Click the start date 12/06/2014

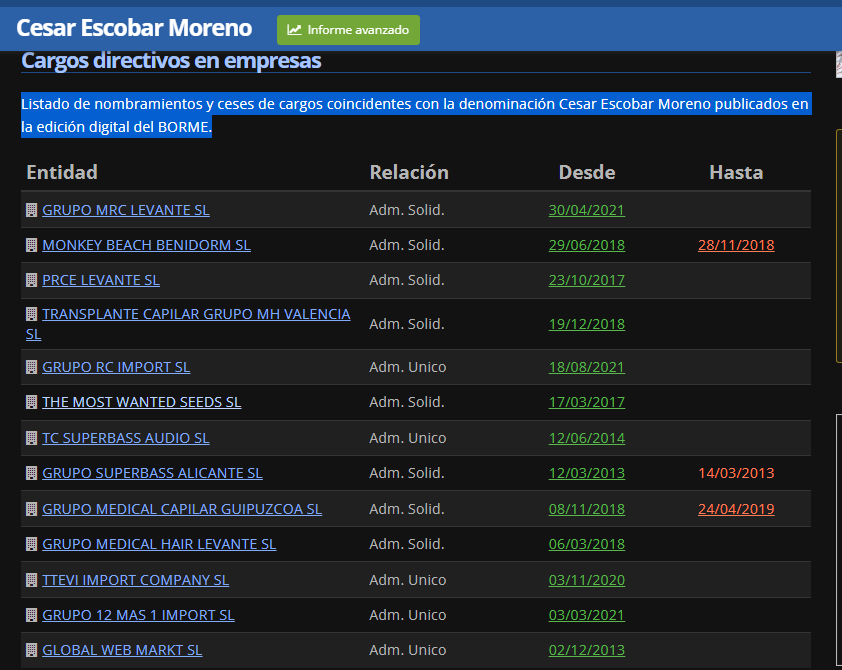586,438
